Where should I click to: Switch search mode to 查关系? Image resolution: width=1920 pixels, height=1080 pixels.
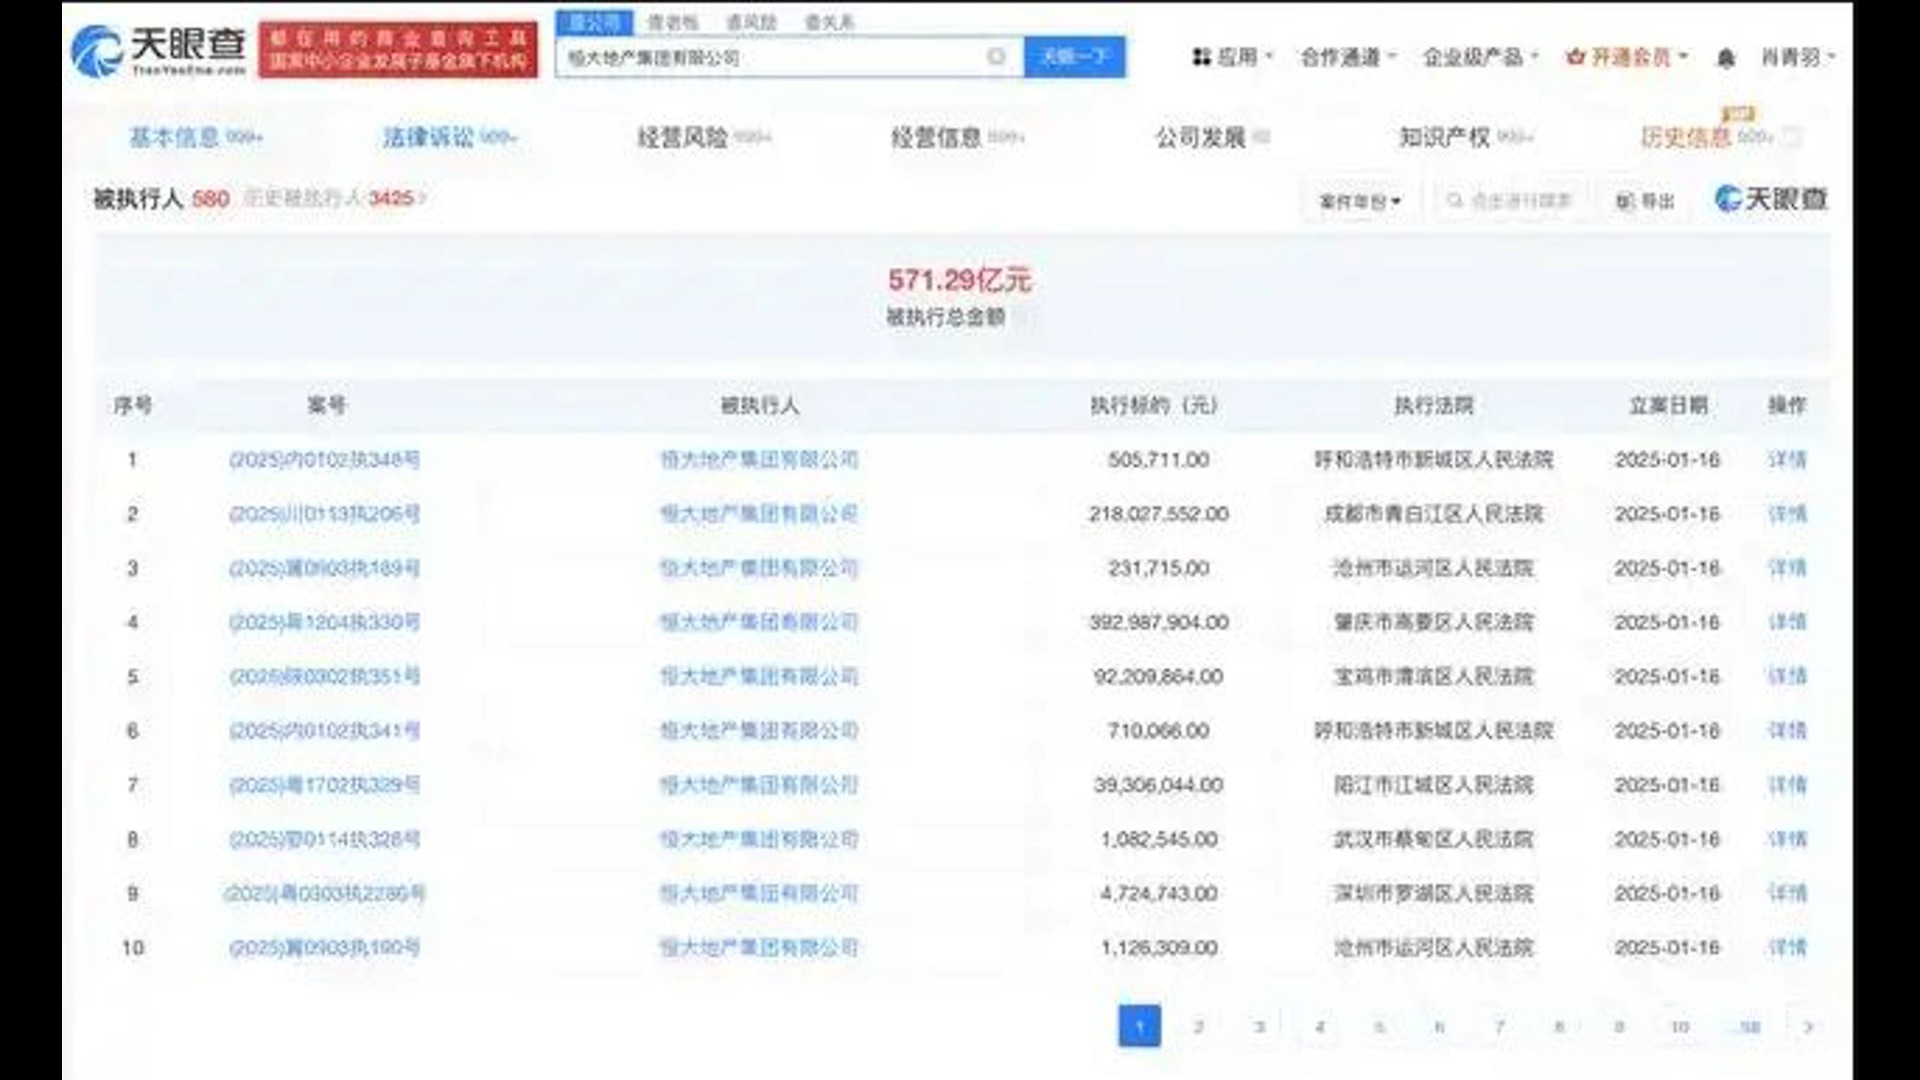(x=829, y=22)
